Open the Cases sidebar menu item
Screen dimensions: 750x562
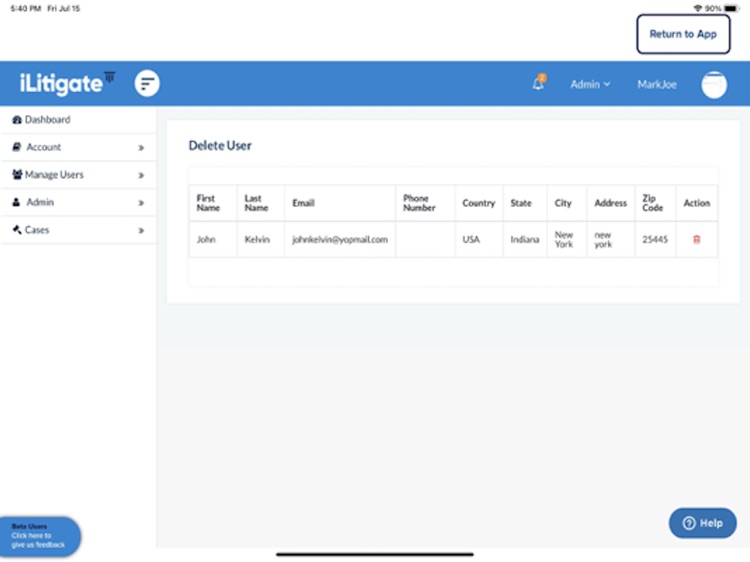[x=78, y=230]
